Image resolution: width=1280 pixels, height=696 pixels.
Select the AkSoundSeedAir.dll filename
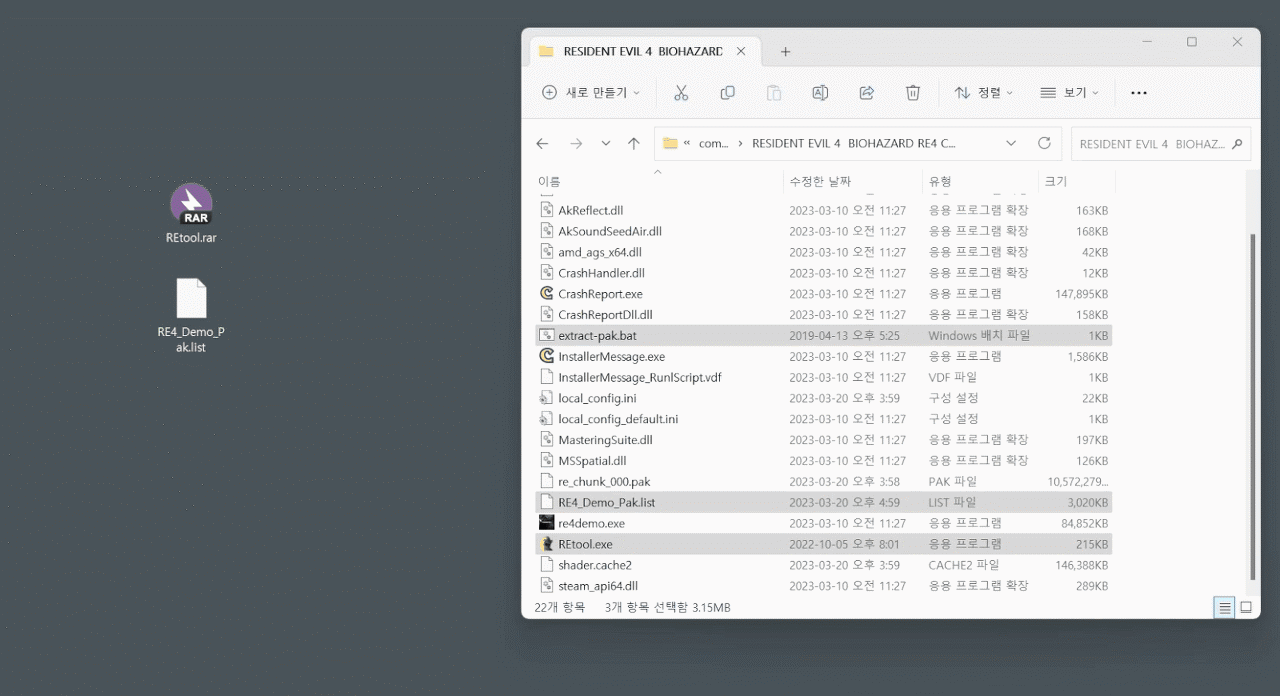pyautogui.click(x=610, y=231)
